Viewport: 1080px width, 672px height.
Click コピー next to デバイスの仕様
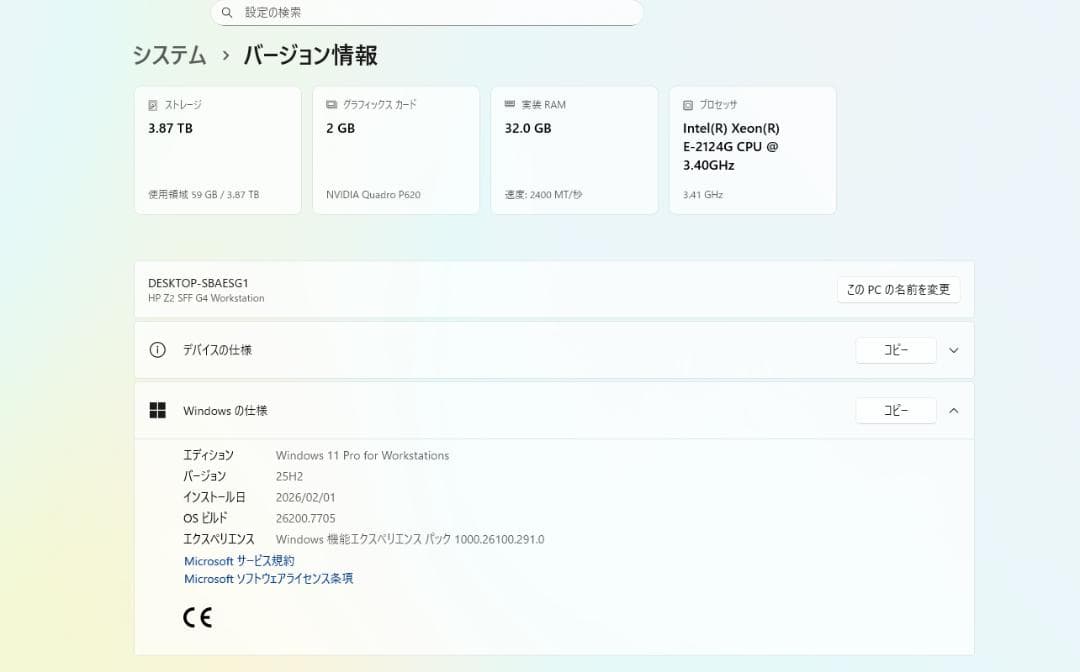[x=895, y=350]
